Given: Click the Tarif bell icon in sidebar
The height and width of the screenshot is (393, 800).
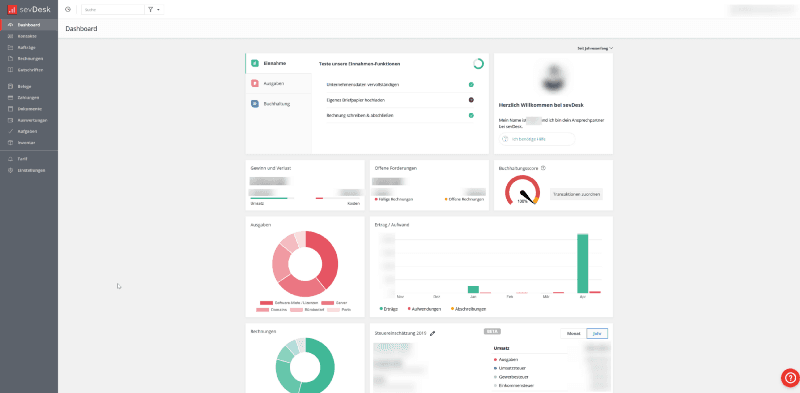Looking at the screenshot, I should [11, 159].
